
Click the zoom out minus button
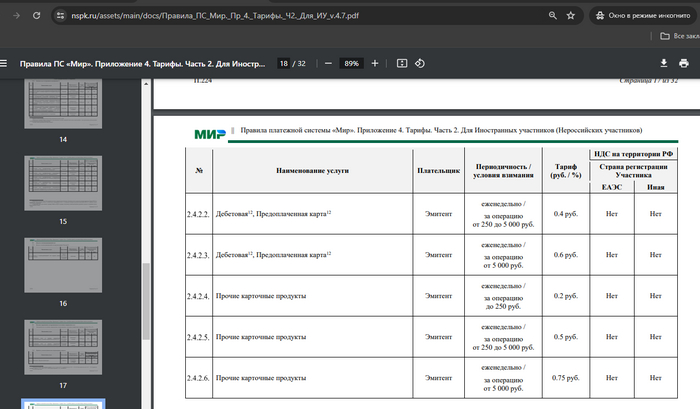pyautogui.click(x=327, y=63)
